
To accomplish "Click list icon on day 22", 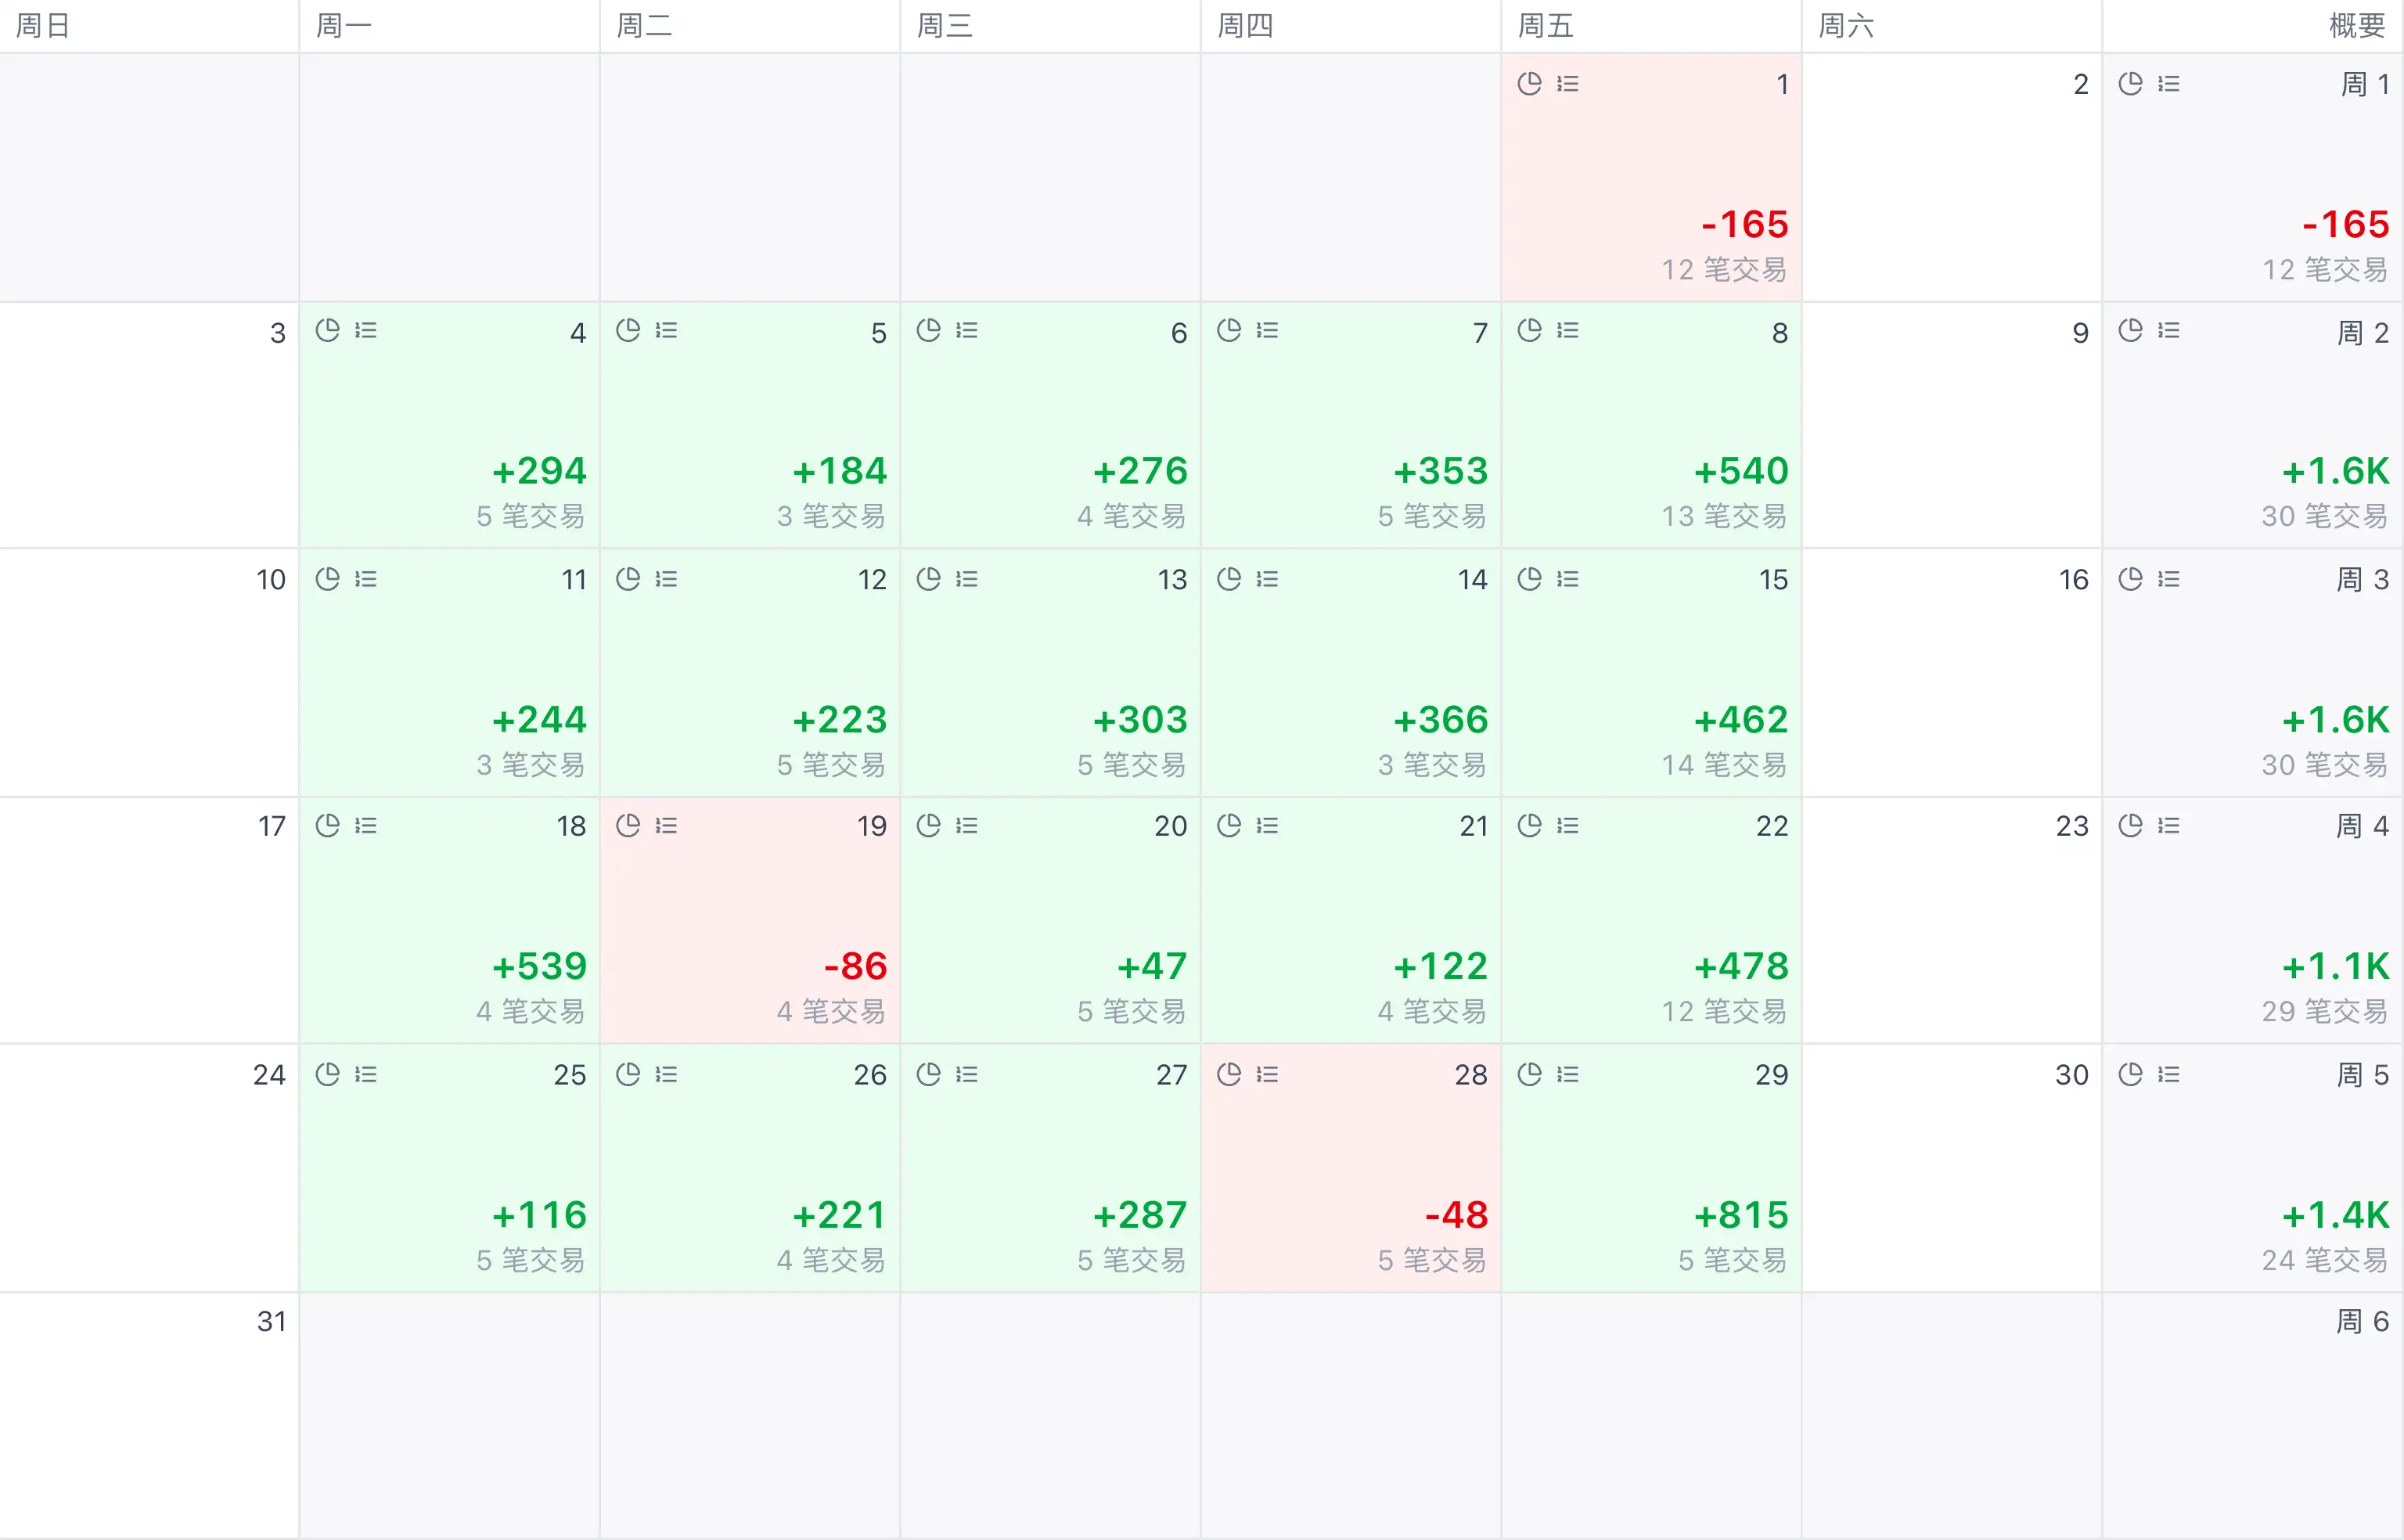I will click(1567, 825).
